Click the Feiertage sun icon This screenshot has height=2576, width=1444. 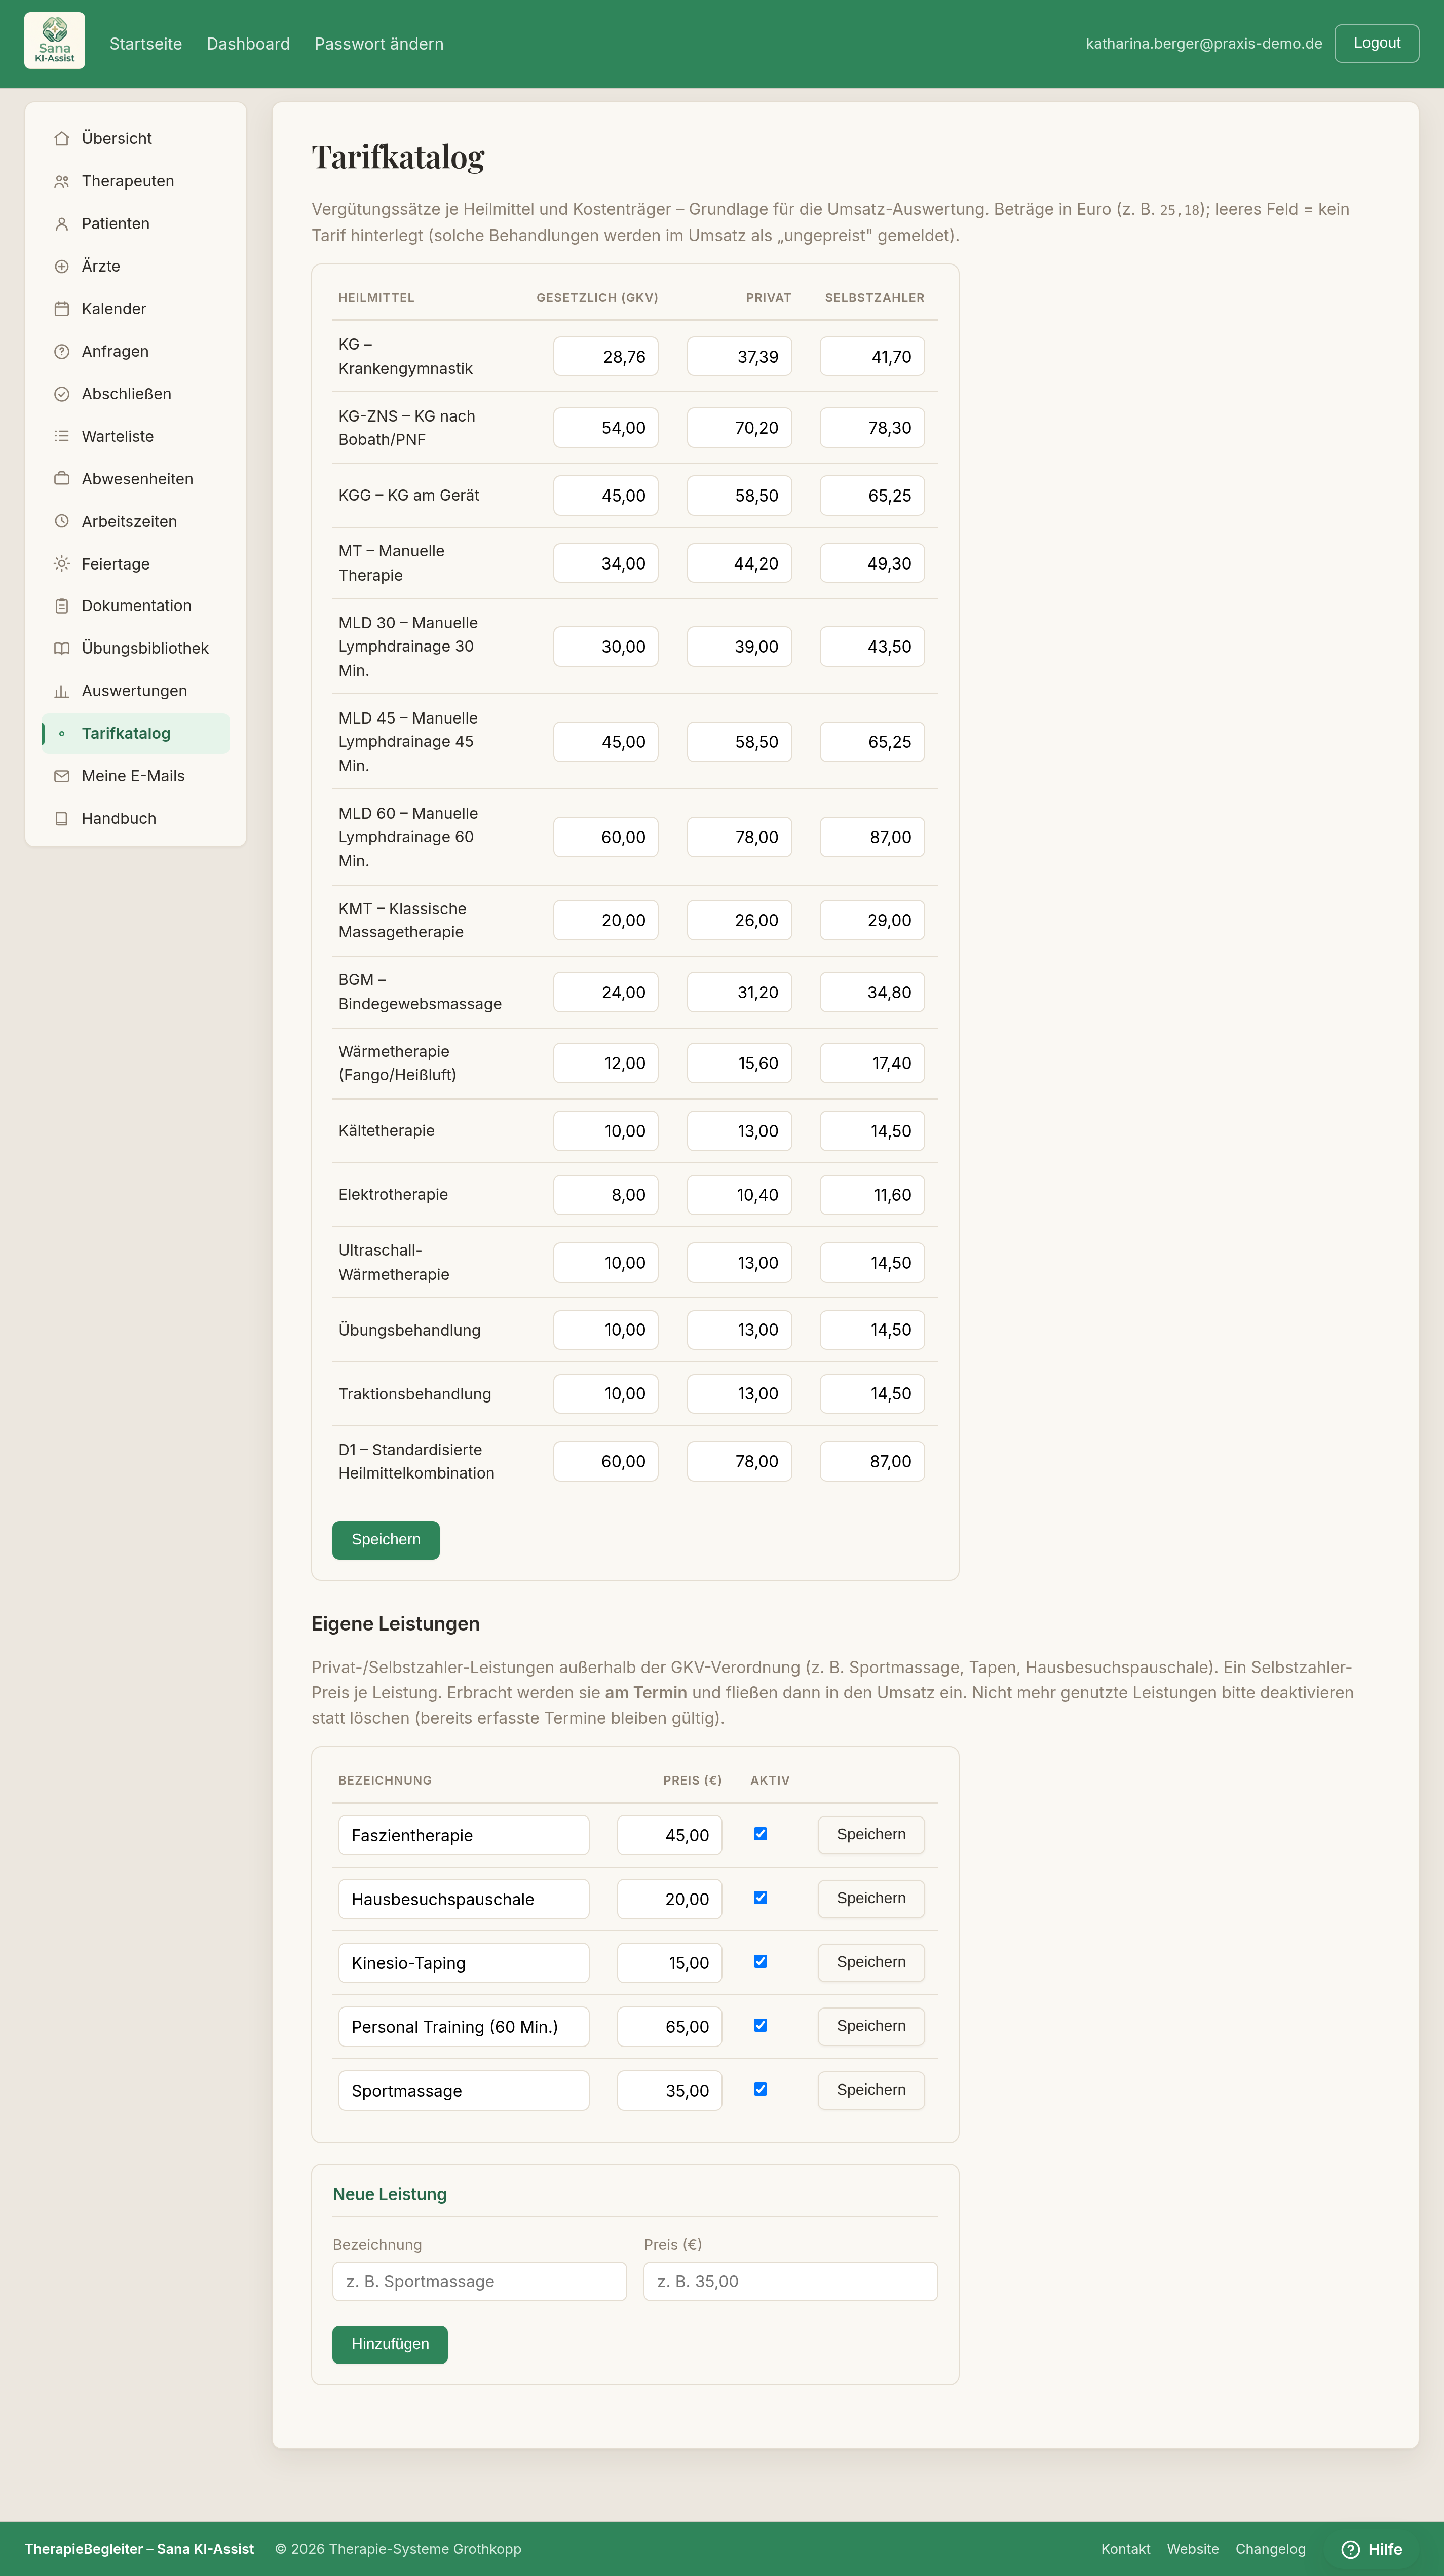click(x=62, y=564)
